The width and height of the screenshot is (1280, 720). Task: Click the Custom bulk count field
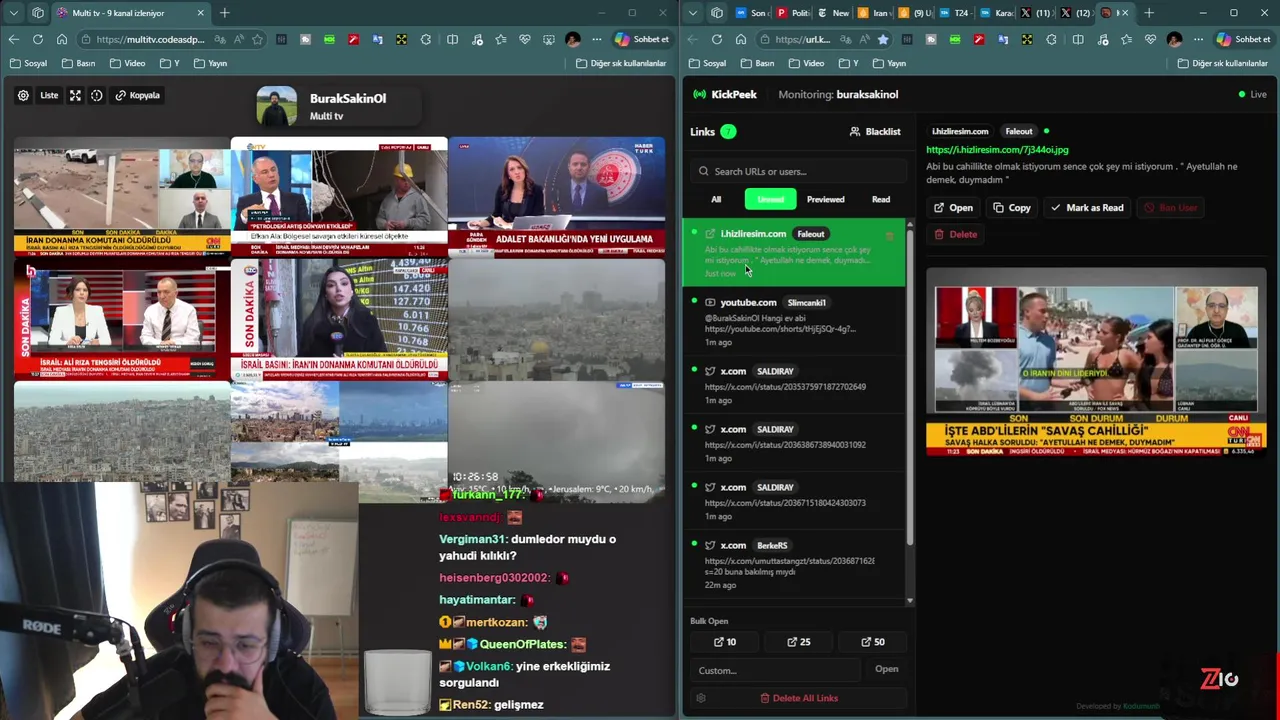coord(775,670)
